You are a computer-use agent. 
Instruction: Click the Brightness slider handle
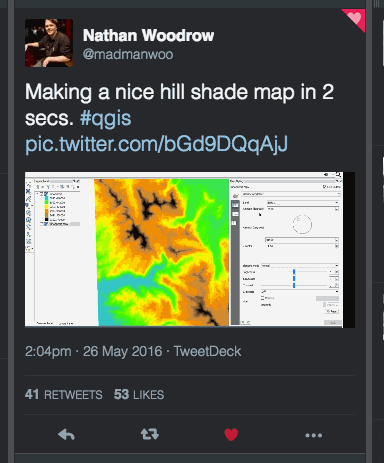(294, 272)
